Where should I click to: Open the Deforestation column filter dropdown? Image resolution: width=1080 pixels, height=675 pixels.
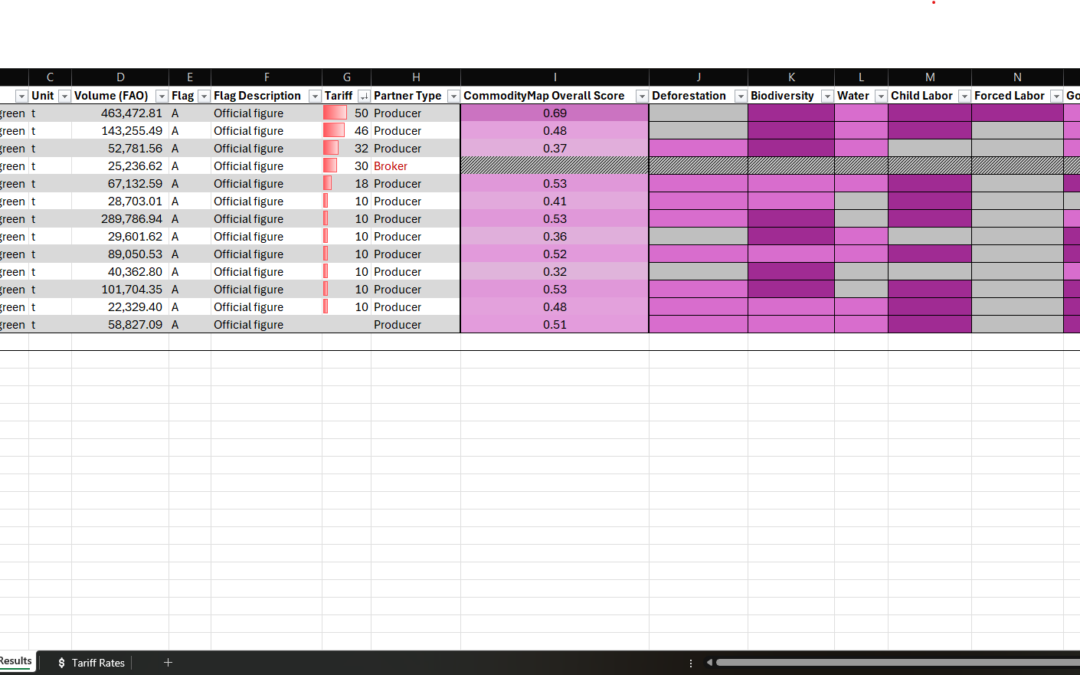tap(740, 96)
